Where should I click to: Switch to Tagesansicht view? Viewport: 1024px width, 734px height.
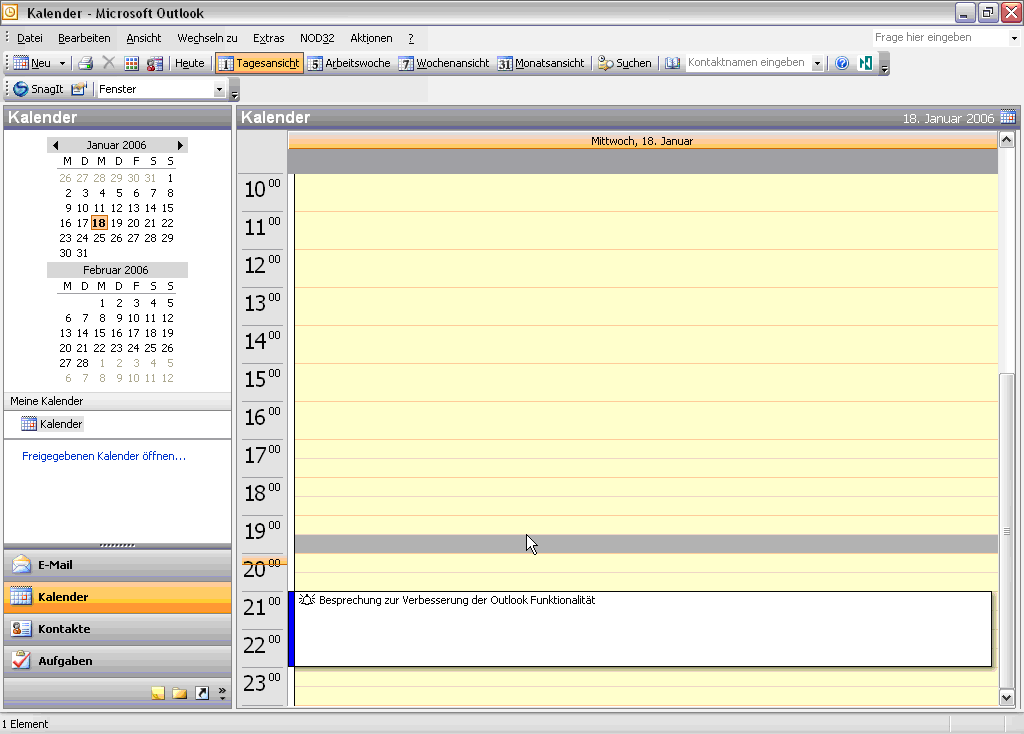point(259,63)
